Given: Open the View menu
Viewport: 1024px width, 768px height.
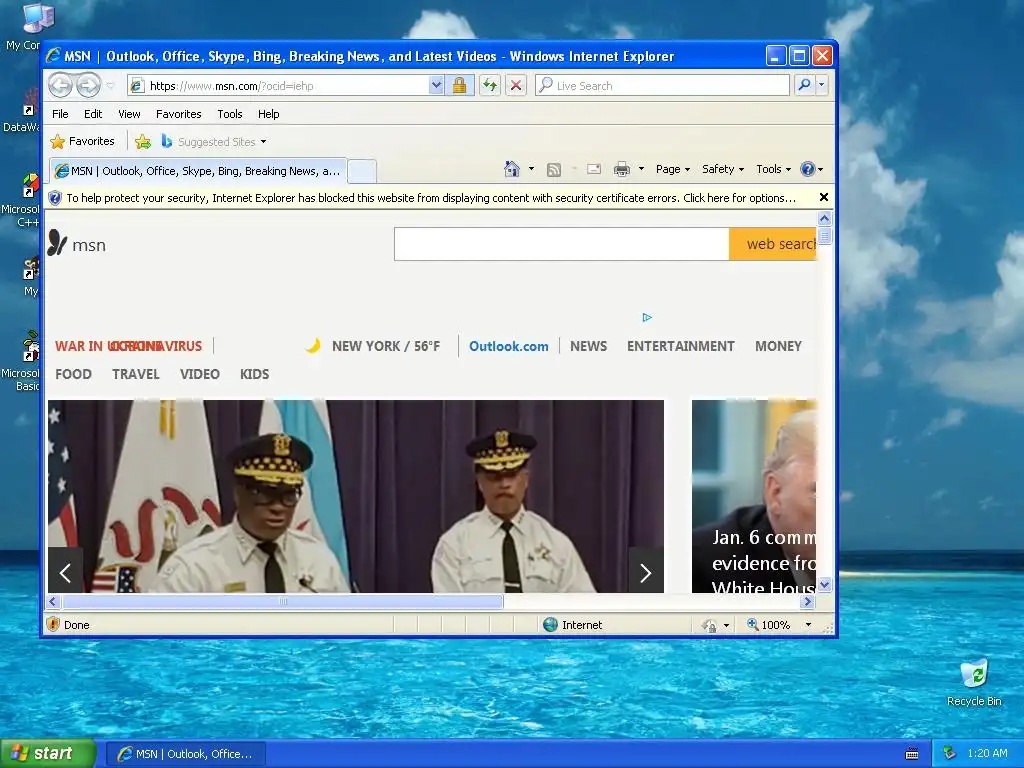Looking at the screenshot, I should [129, 114].
